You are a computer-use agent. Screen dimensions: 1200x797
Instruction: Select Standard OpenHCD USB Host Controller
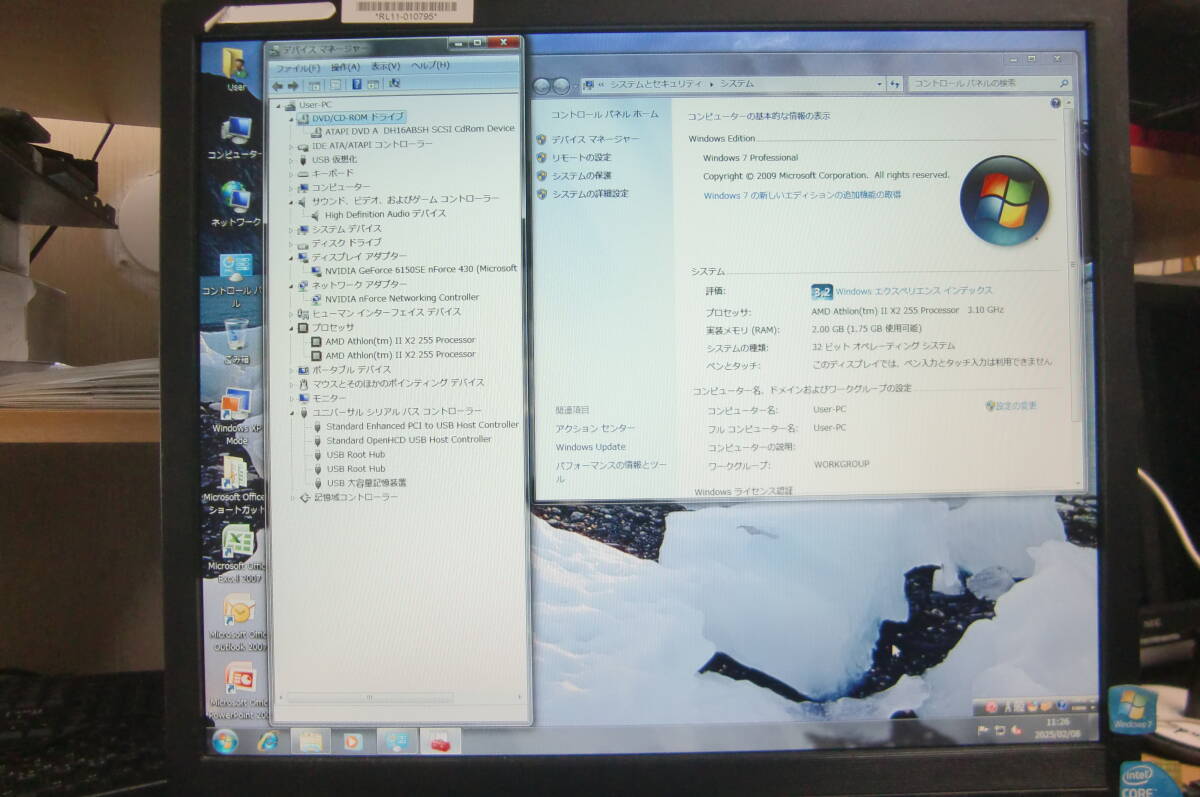pyautogui.click(x=401, y=439)
